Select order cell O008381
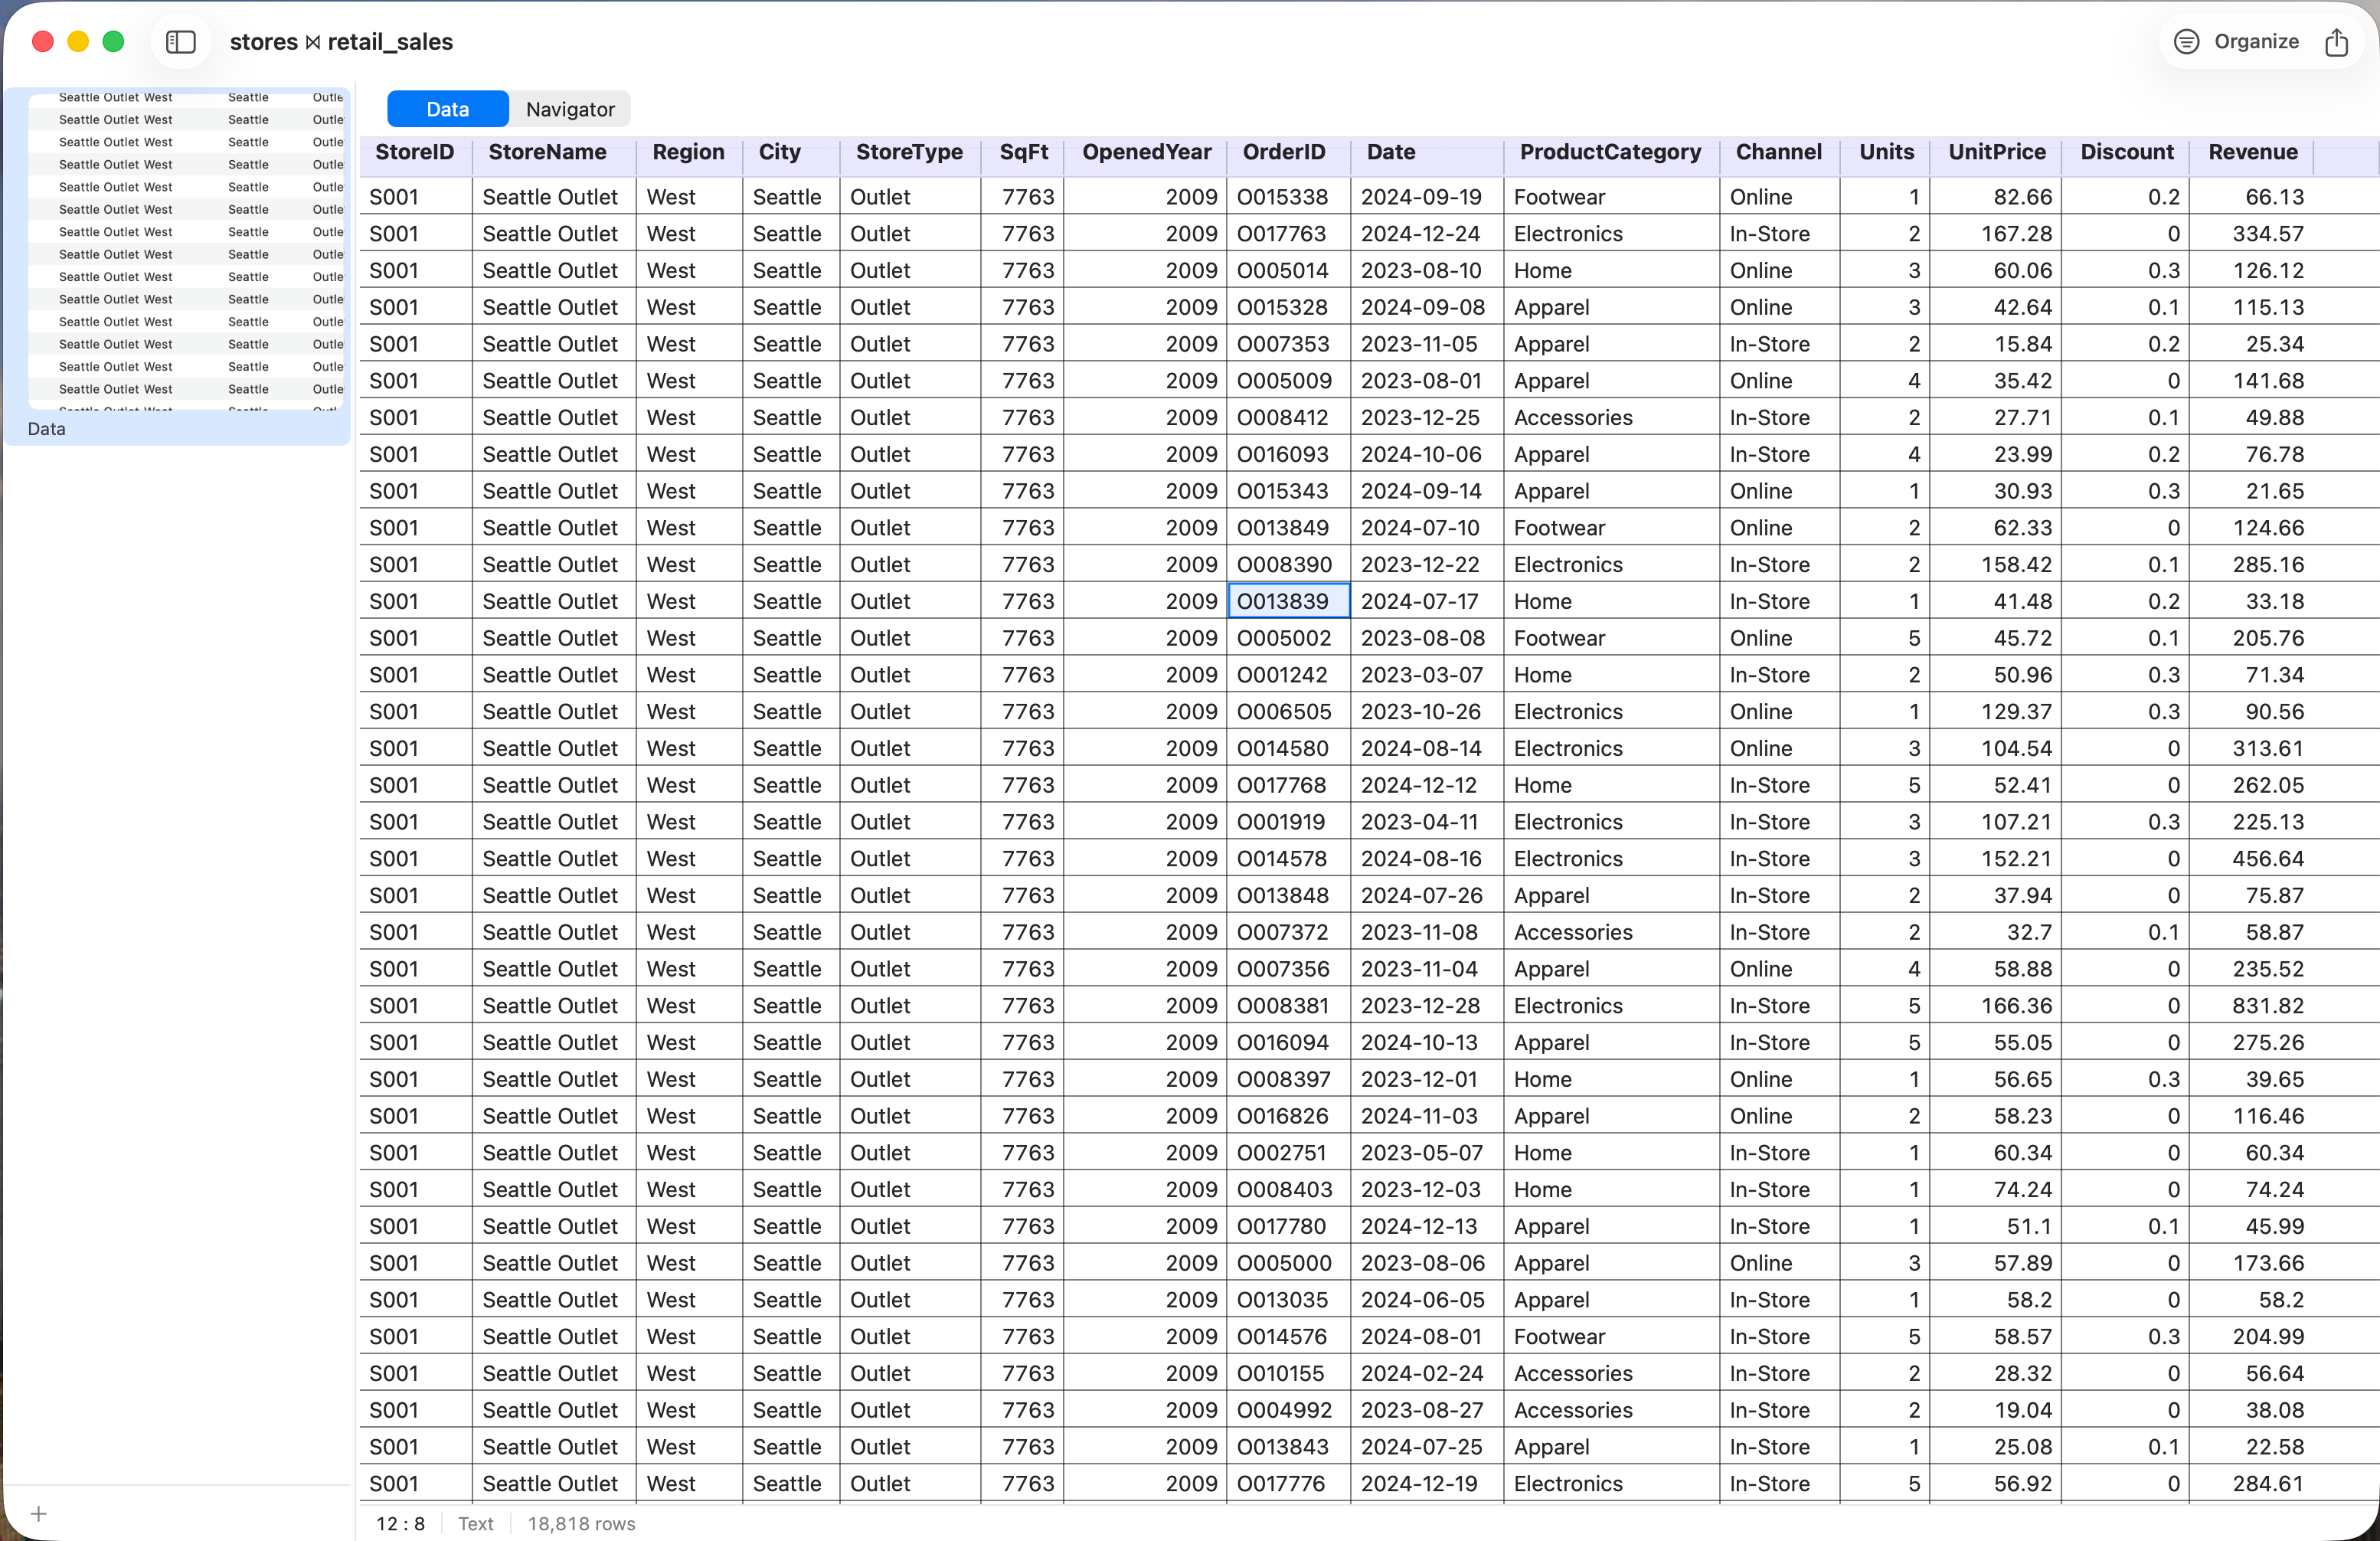 coord(1288,1006)
